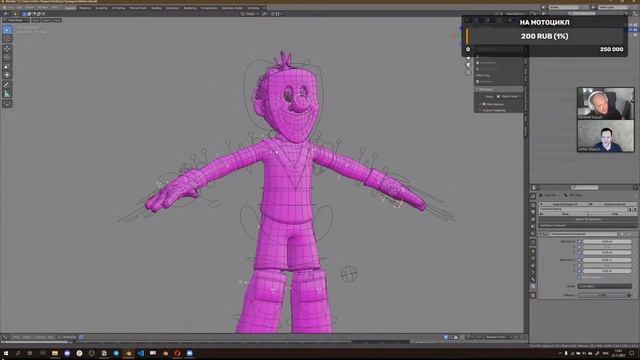Select the Select Box tool
This screenshot has height=360, width=640.
(x=7, y=30)
